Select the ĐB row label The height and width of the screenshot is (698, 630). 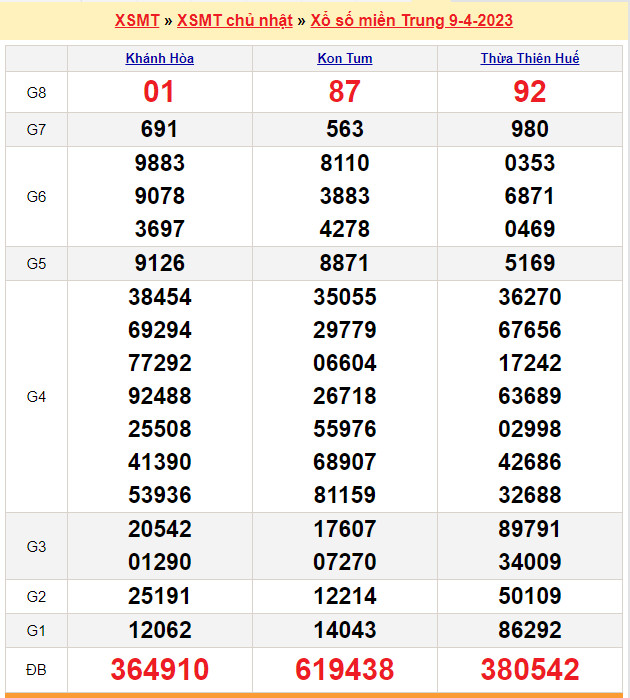[x=37, y=669]
